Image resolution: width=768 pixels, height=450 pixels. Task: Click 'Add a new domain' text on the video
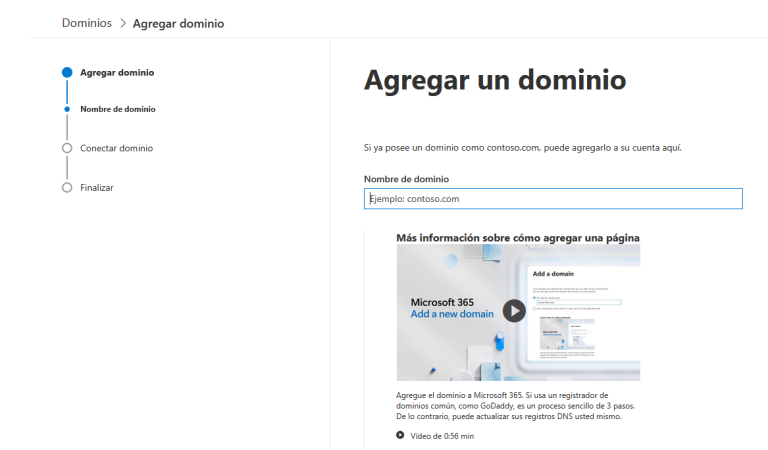pyautogui.click(x=451, y=314)
